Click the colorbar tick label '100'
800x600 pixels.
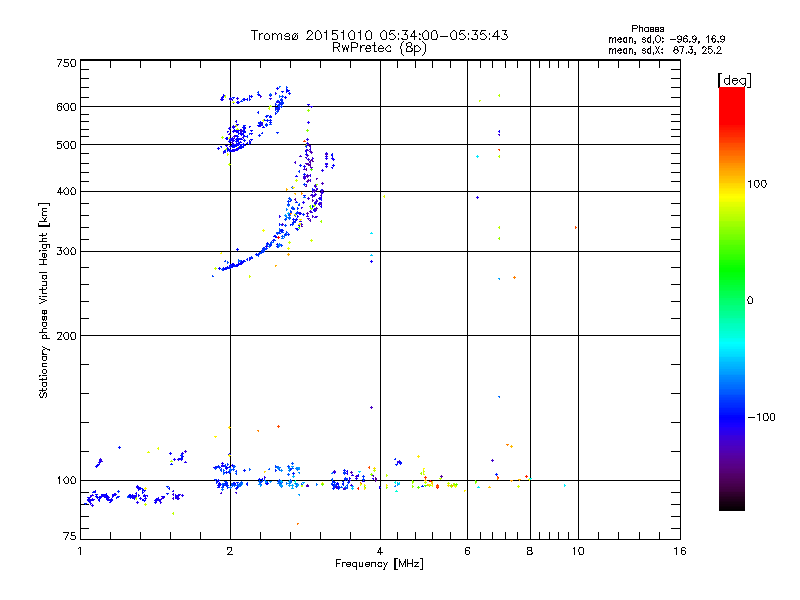(757, 184)
